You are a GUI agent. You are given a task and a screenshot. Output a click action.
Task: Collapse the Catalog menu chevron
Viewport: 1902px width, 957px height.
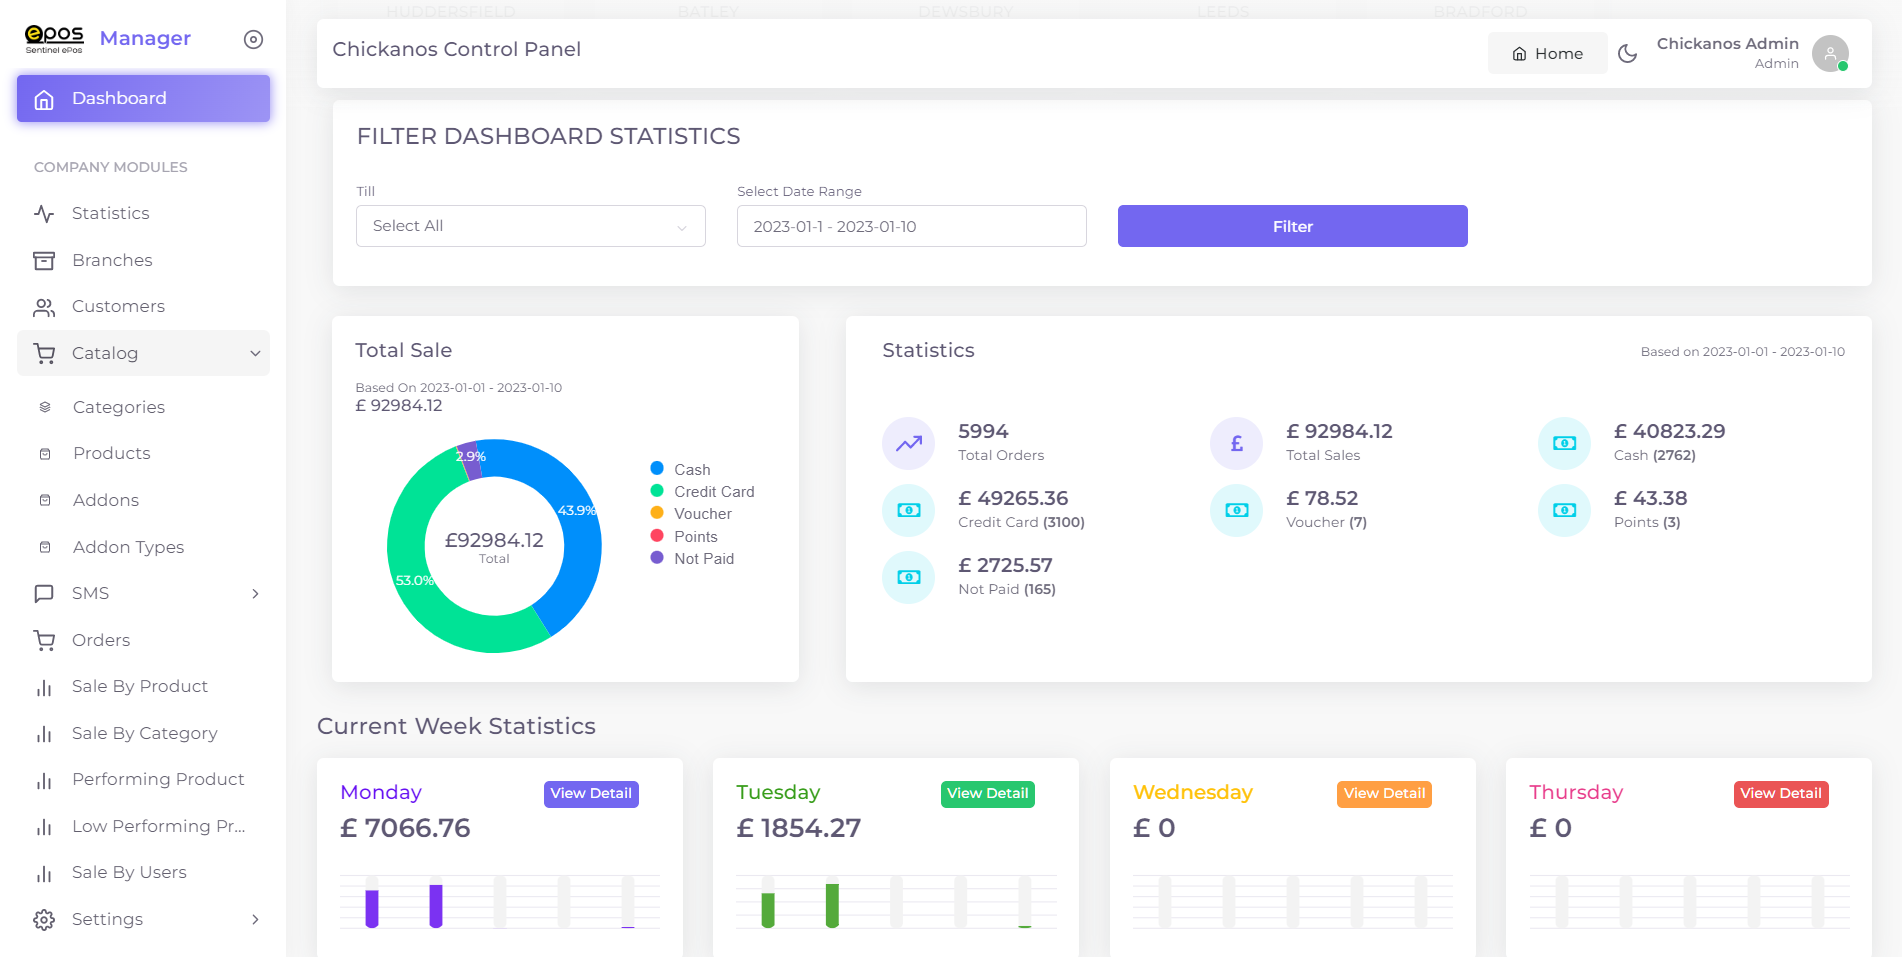click(255, 353)
